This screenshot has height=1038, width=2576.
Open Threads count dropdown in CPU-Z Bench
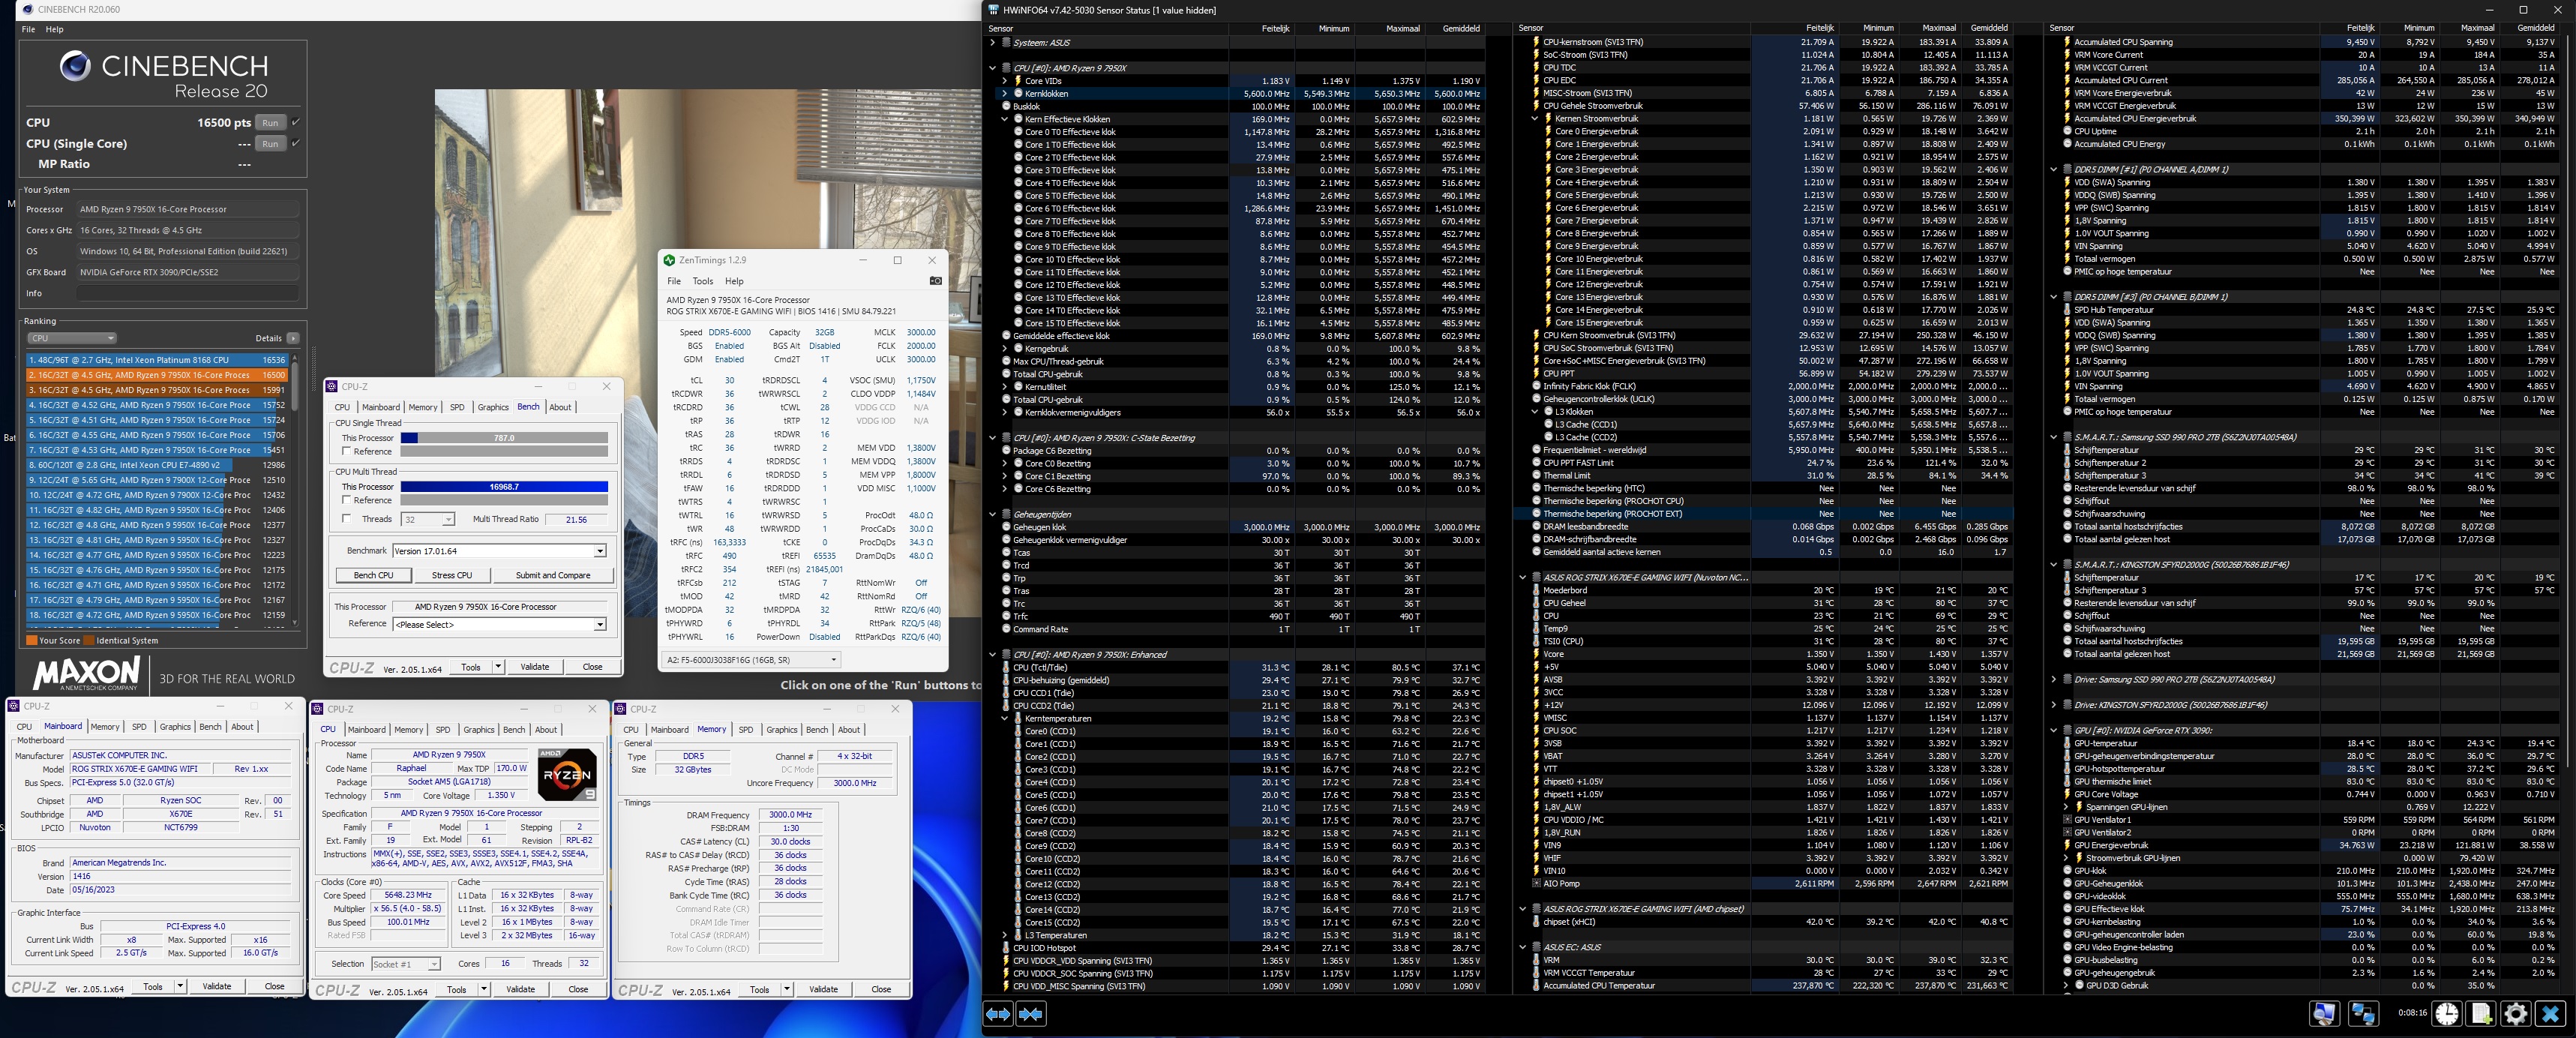[x=428, y=519]
